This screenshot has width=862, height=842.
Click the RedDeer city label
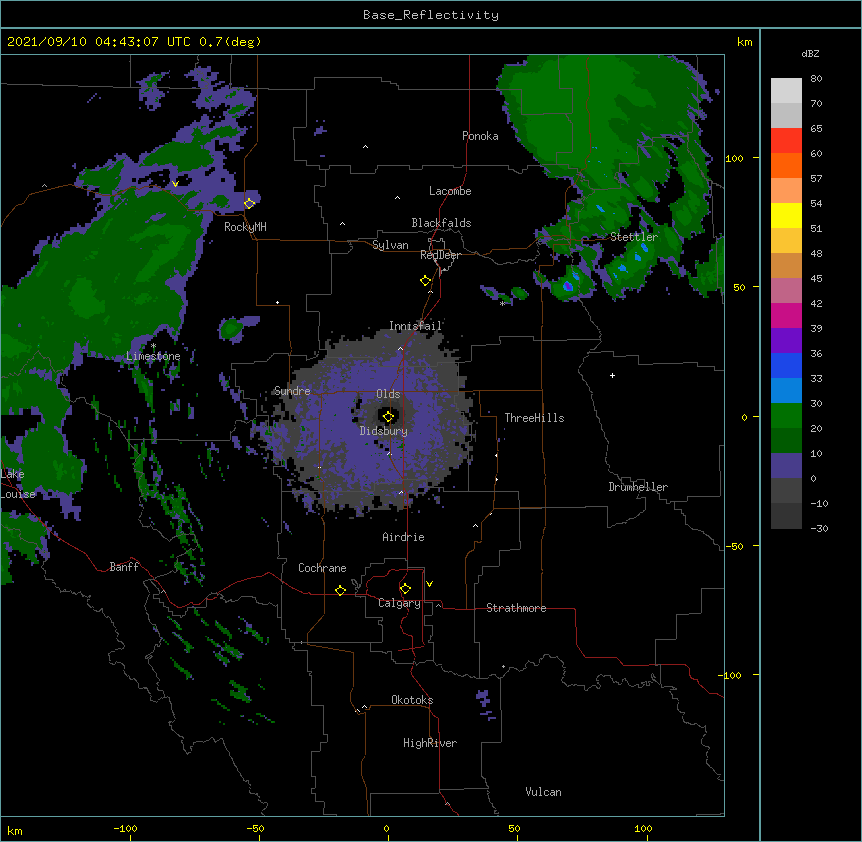coord(440,255)
